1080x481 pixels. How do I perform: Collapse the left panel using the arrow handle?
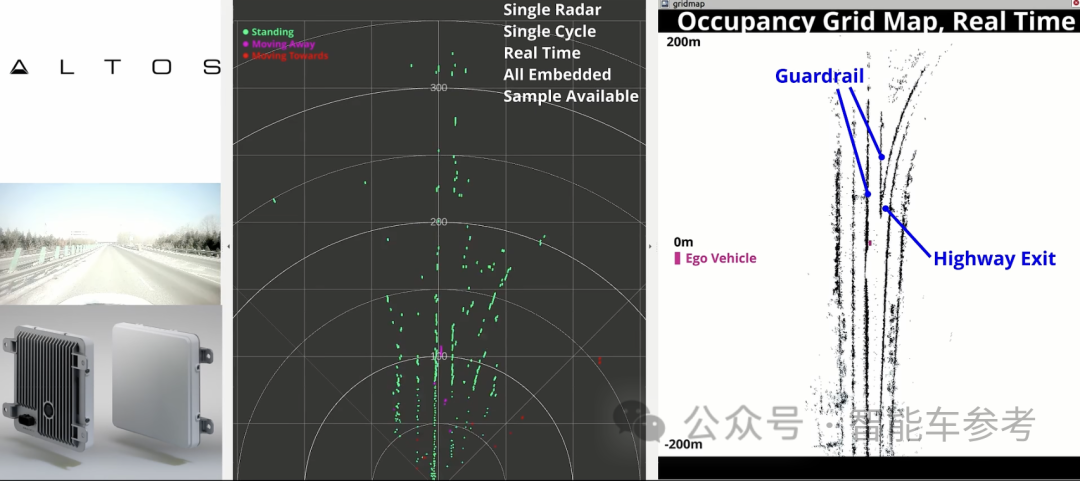click(228, 246)
